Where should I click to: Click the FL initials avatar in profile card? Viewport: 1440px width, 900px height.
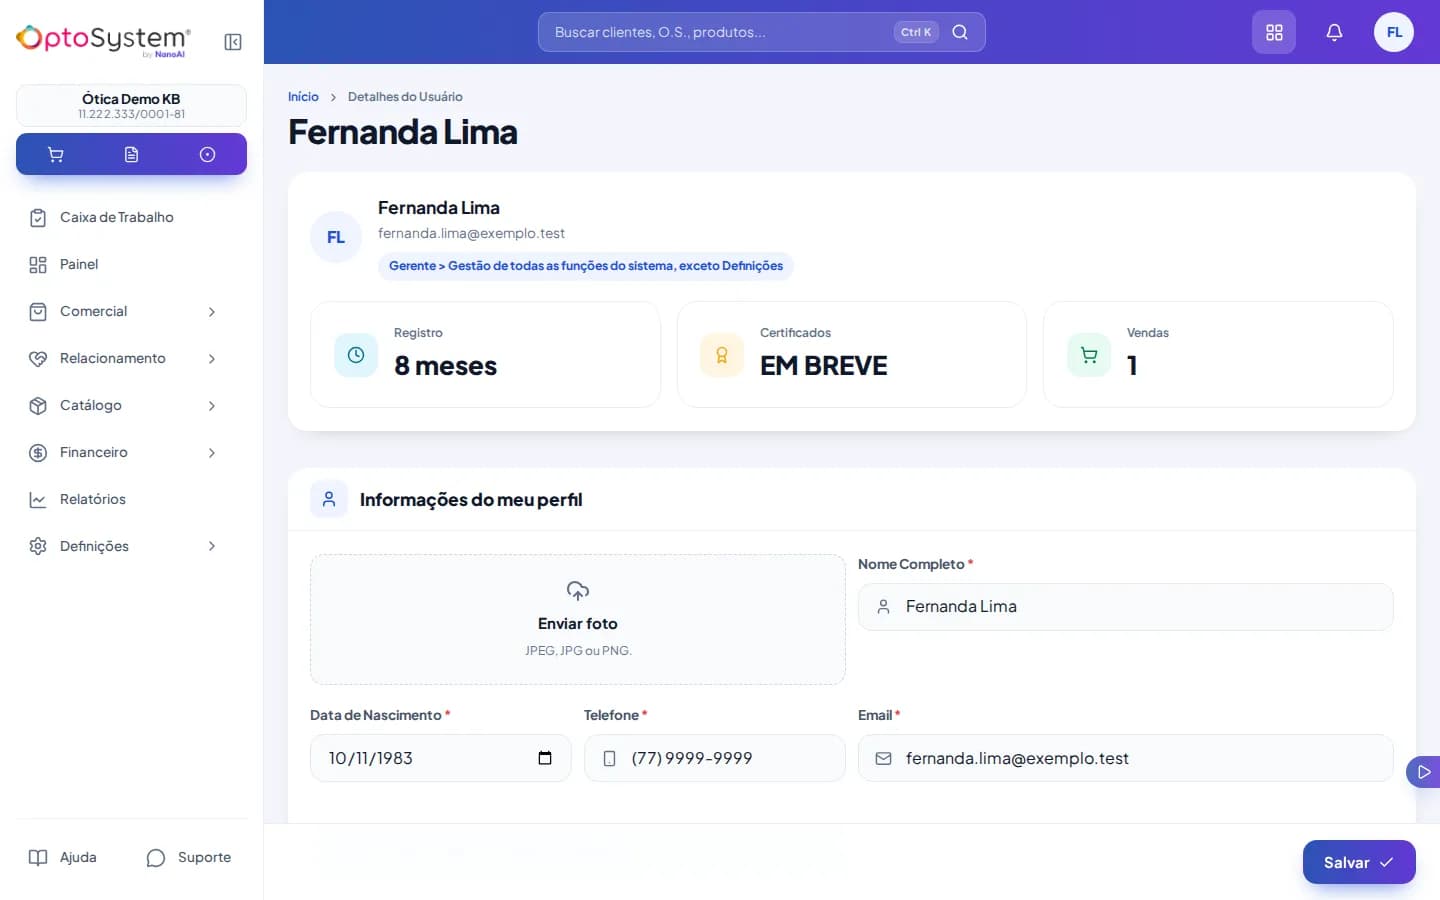pyautogui.click(x=336, y=237)
